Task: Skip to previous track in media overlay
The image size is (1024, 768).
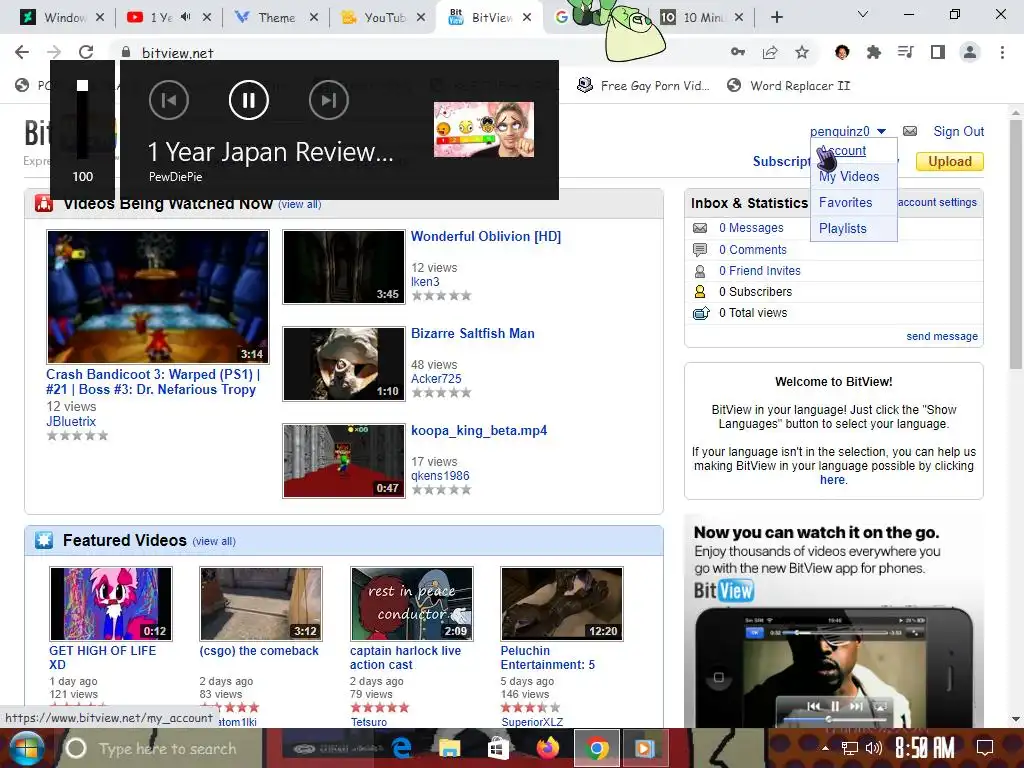Action: click(x=168, y=100)
